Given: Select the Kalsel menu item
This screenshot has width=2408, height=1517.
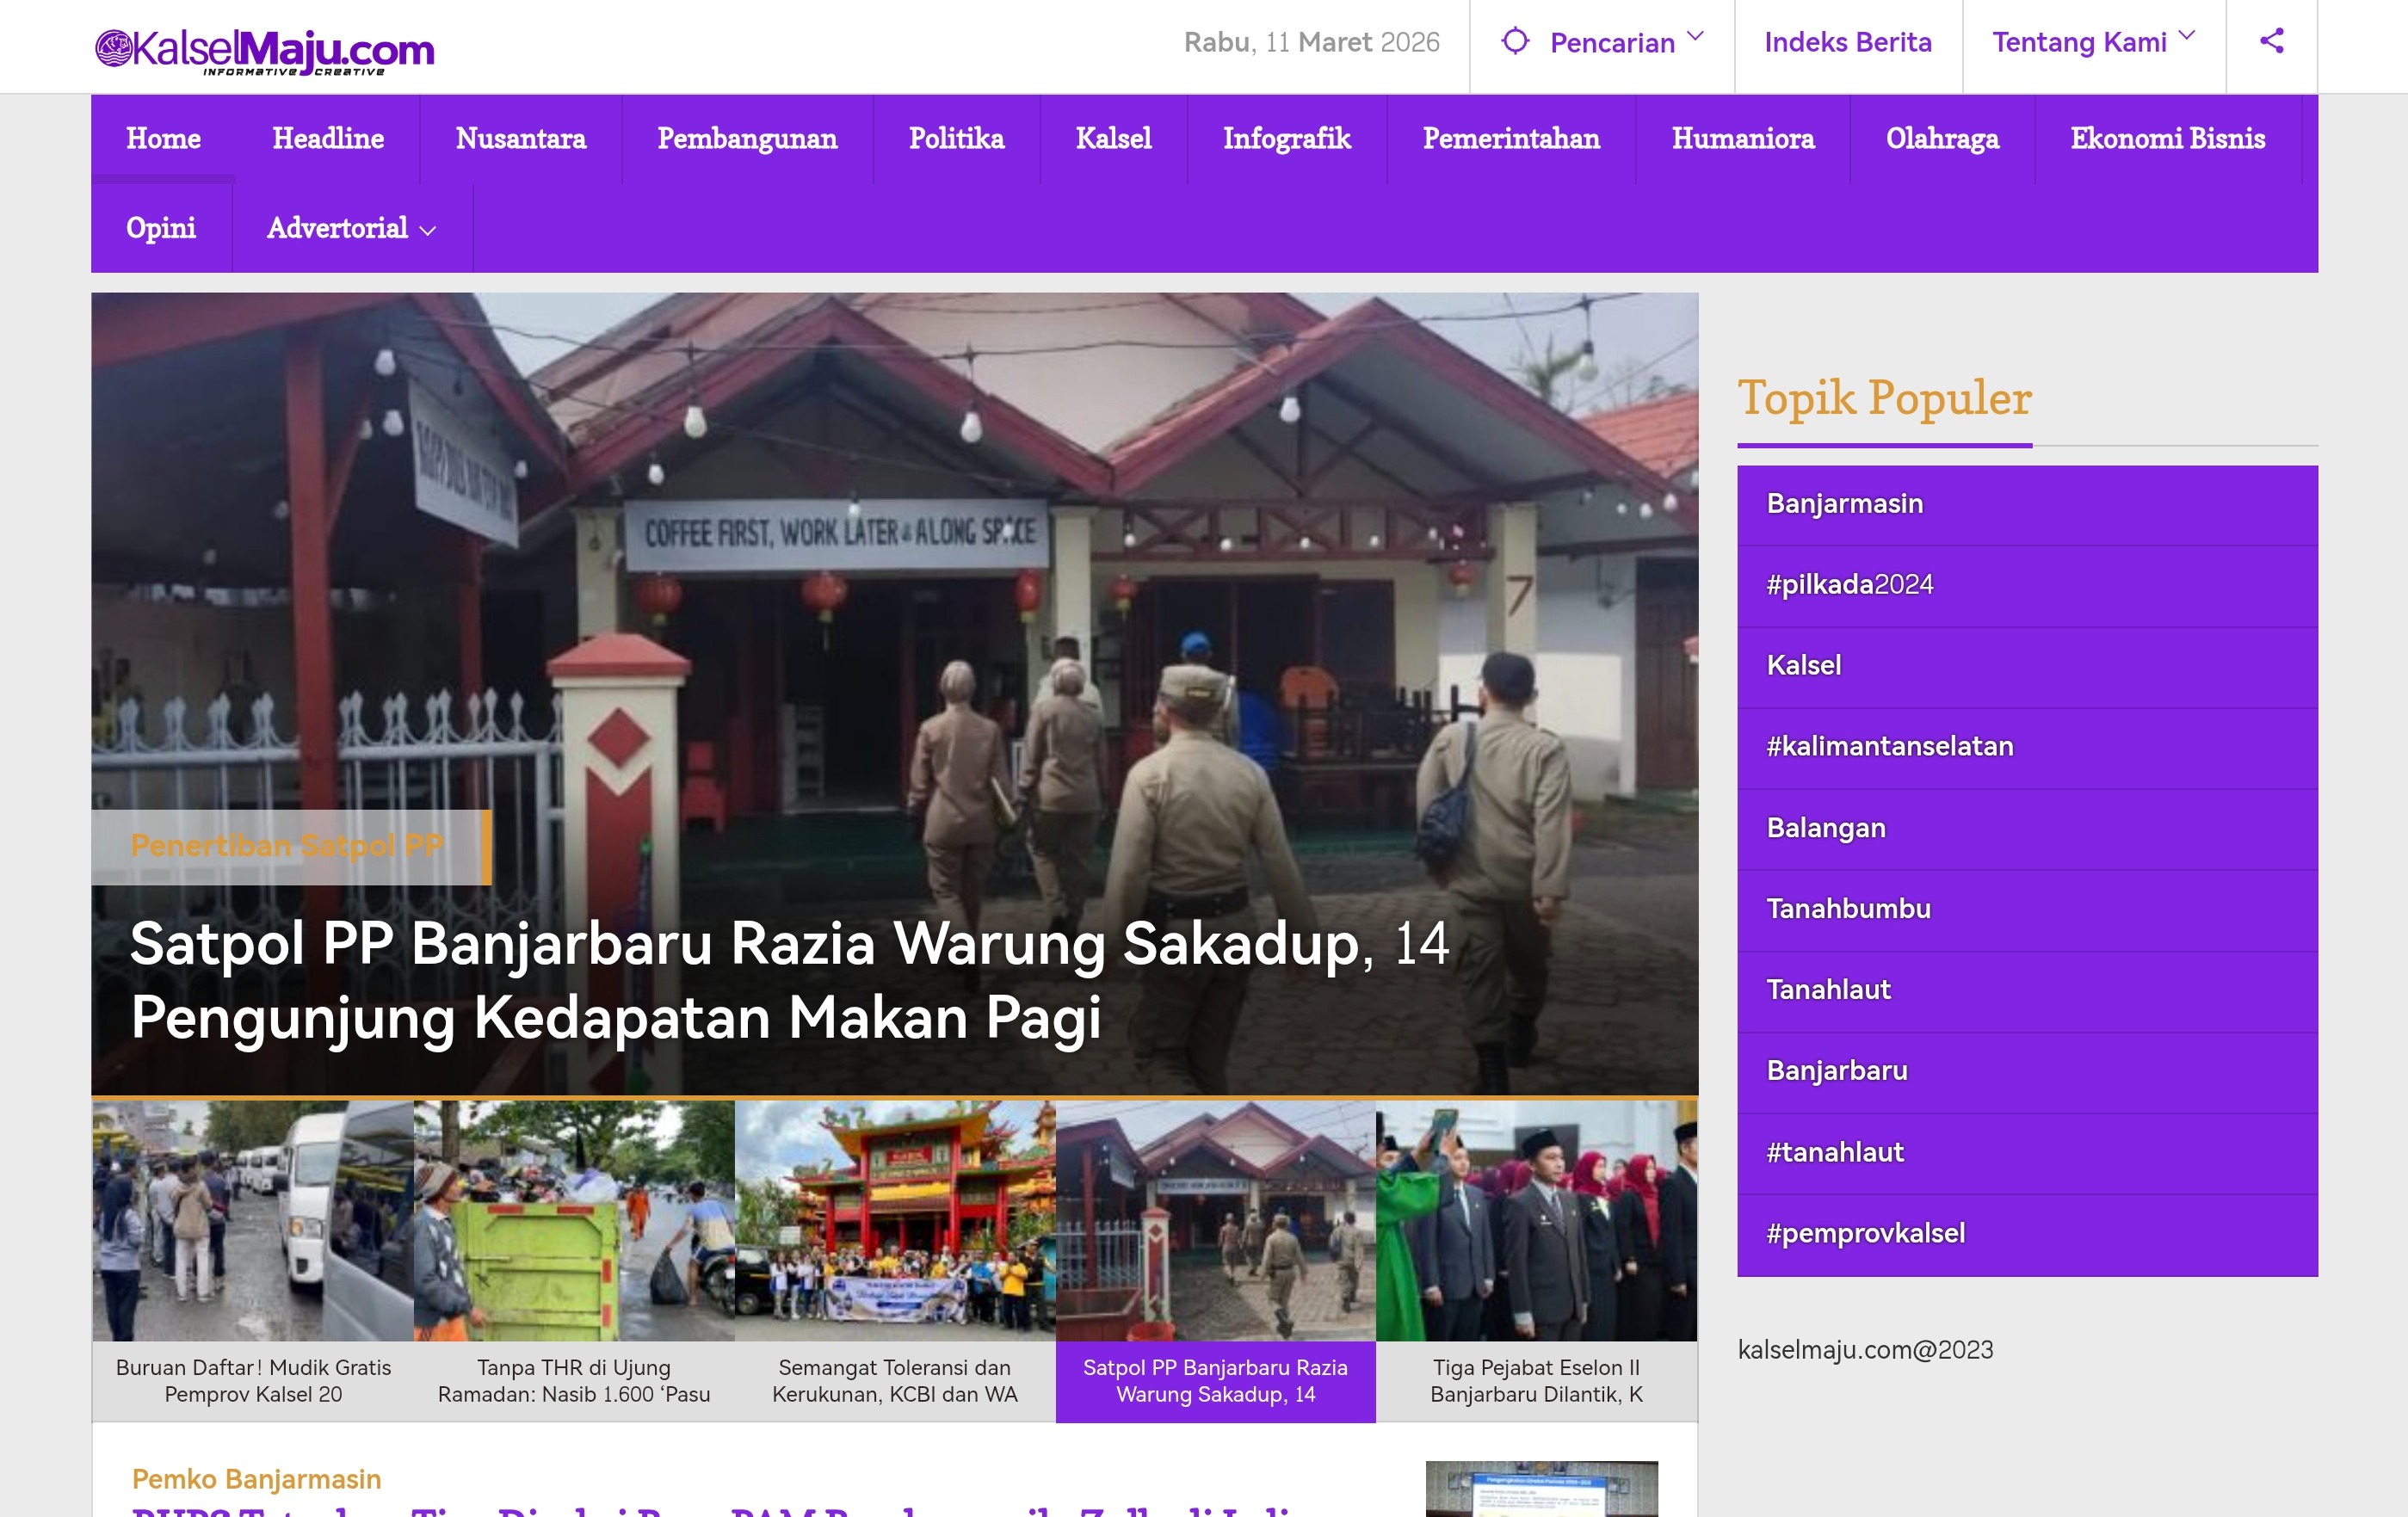Looking at the screenshot, I should pos(1113,138).
